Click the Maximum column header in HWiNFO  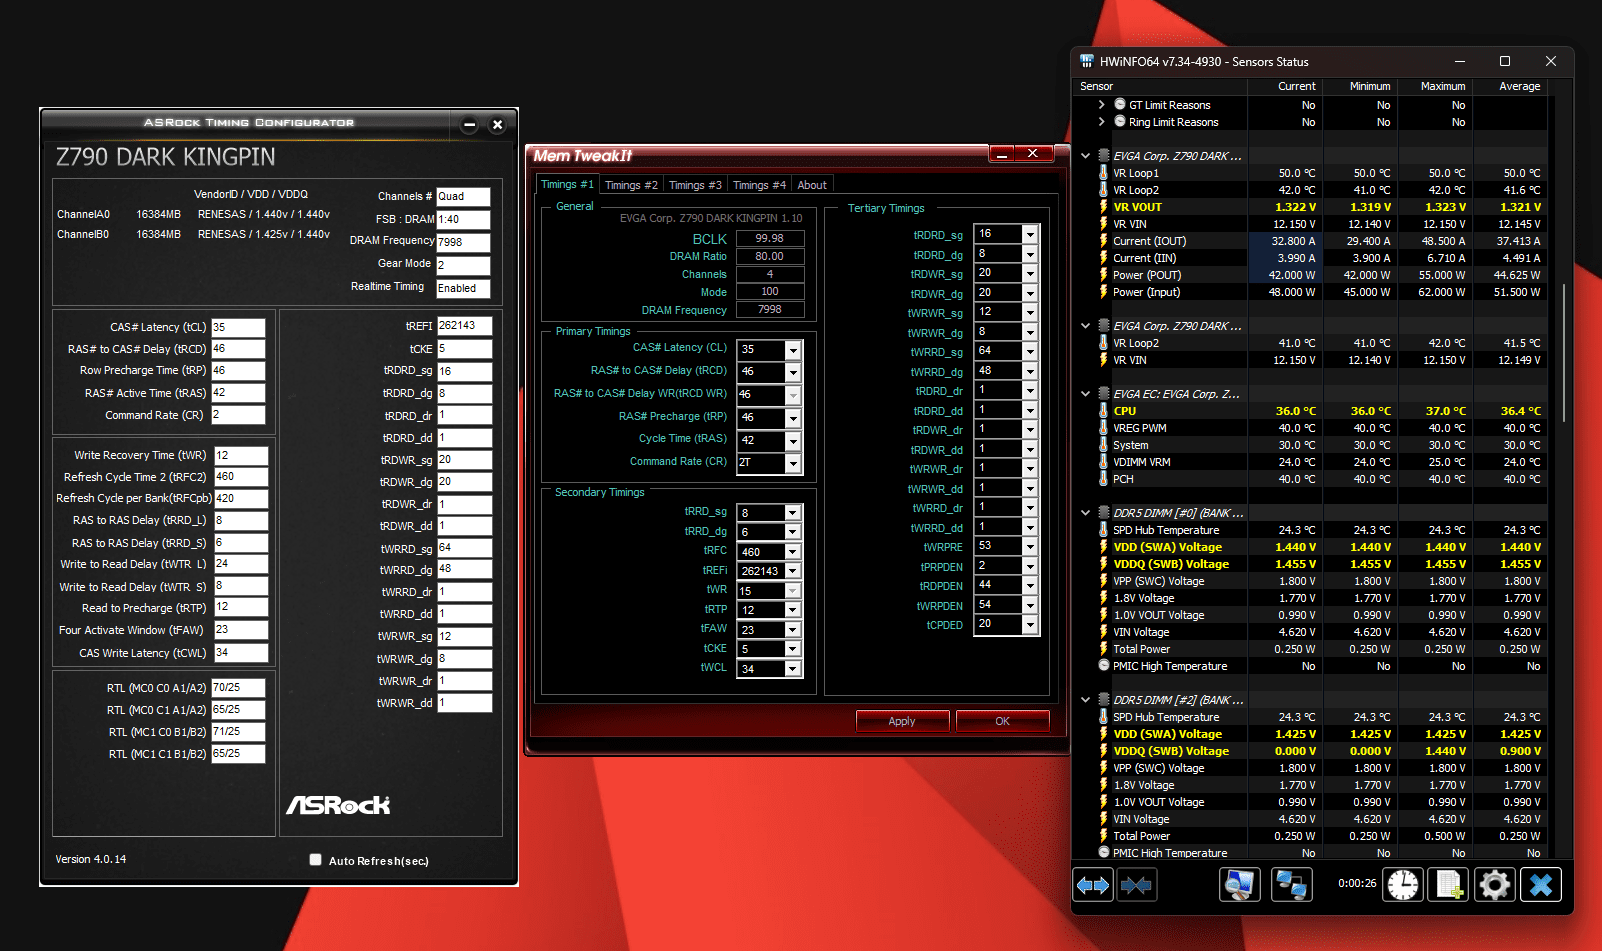[x=1436, y=86]
